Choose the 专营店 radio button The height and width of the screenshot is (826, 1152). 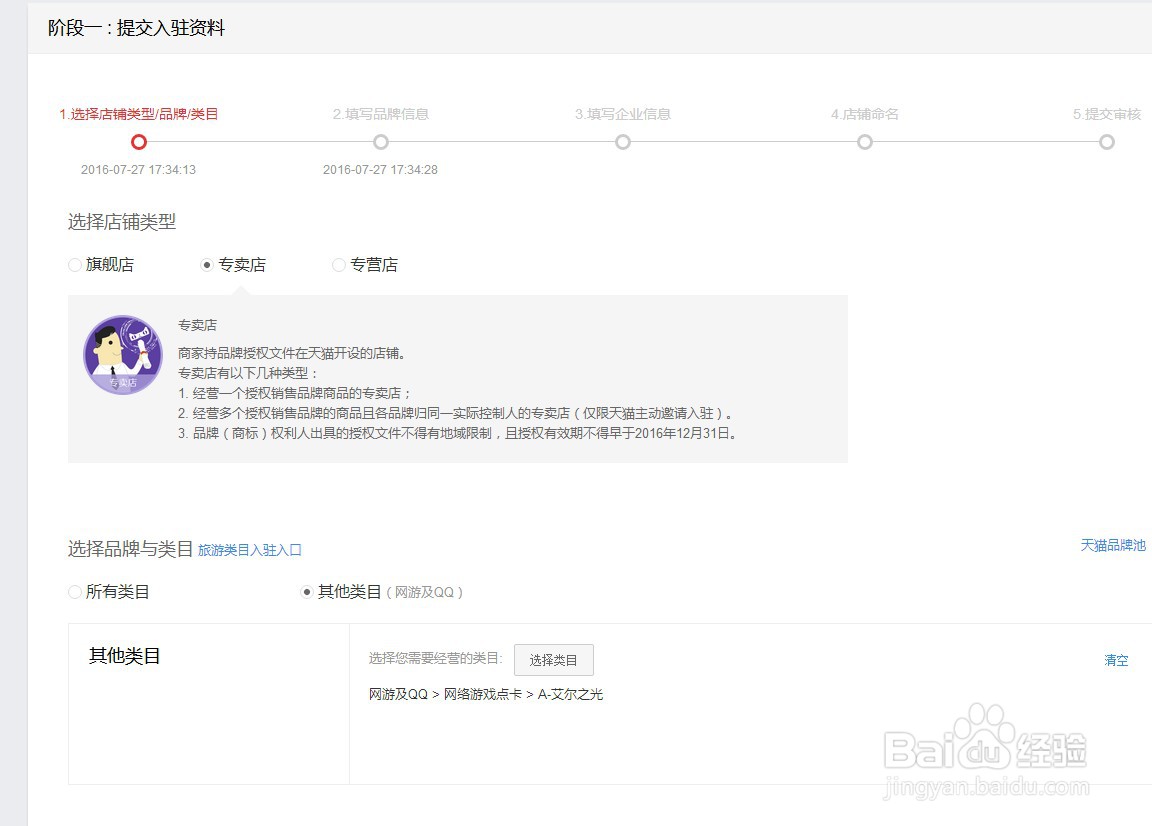pos(339,265)
